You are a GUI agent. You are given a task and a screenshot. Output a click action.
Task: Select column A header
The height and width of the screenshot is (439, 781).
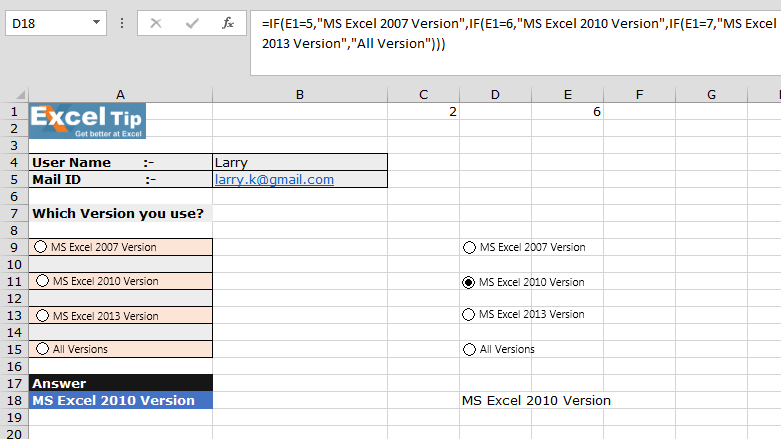coord(121,95)
